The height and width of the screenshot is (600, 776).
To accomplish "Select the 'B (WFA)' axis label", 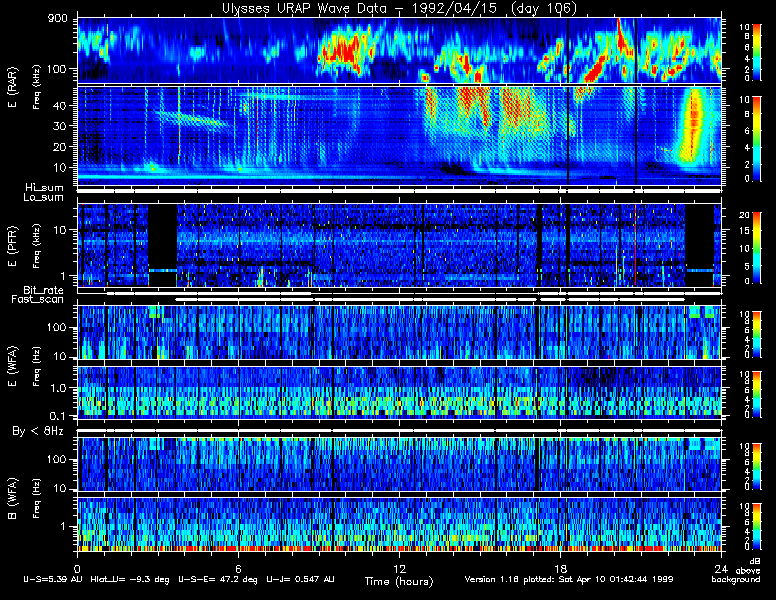I will [x=12, y=499].
